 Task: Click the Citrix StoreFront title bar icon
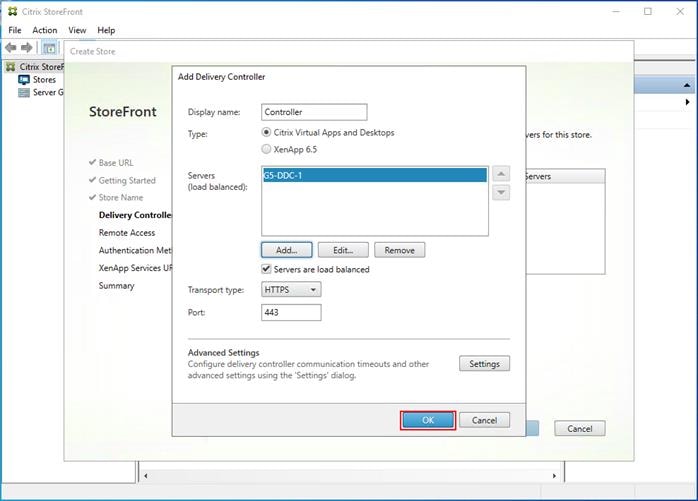[12, 12]
